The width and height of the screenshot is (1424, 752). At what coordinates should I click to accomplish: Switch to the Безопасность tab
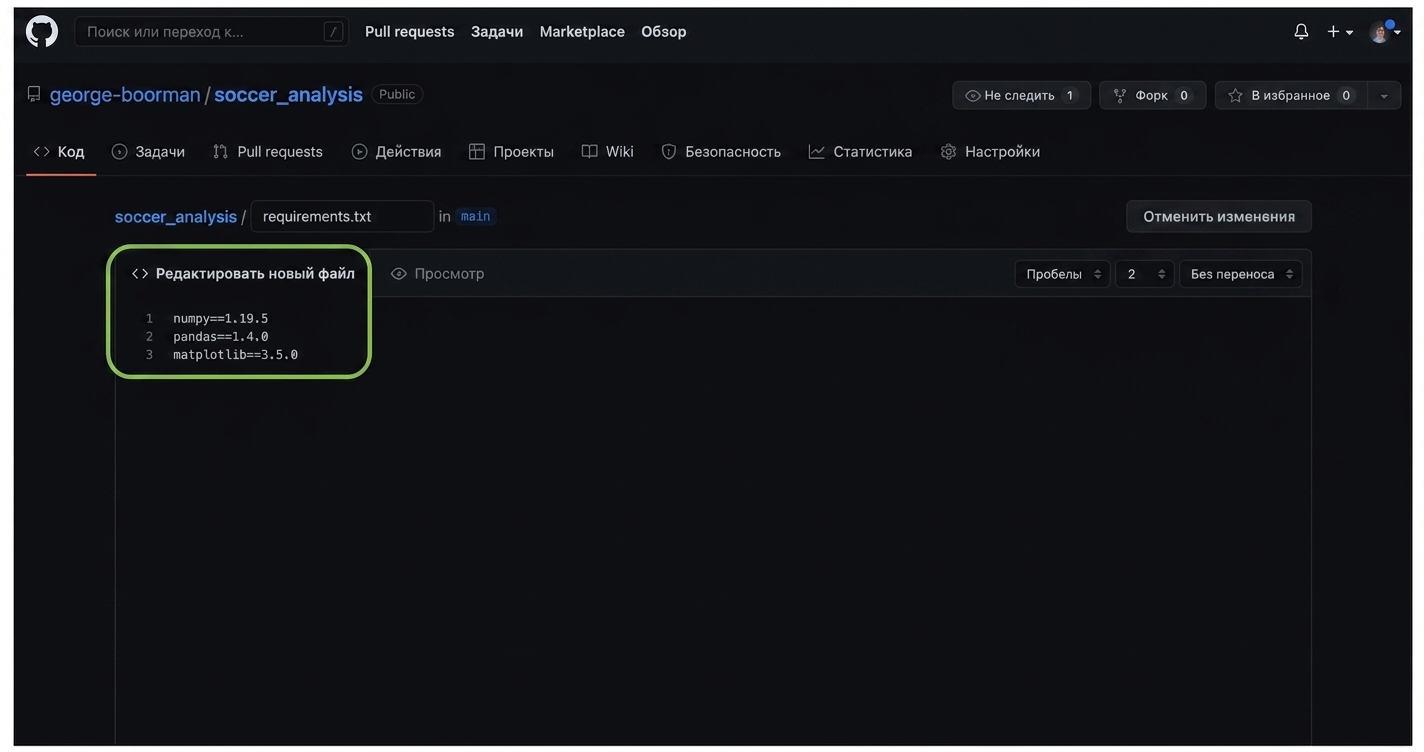tap(721, 152)
